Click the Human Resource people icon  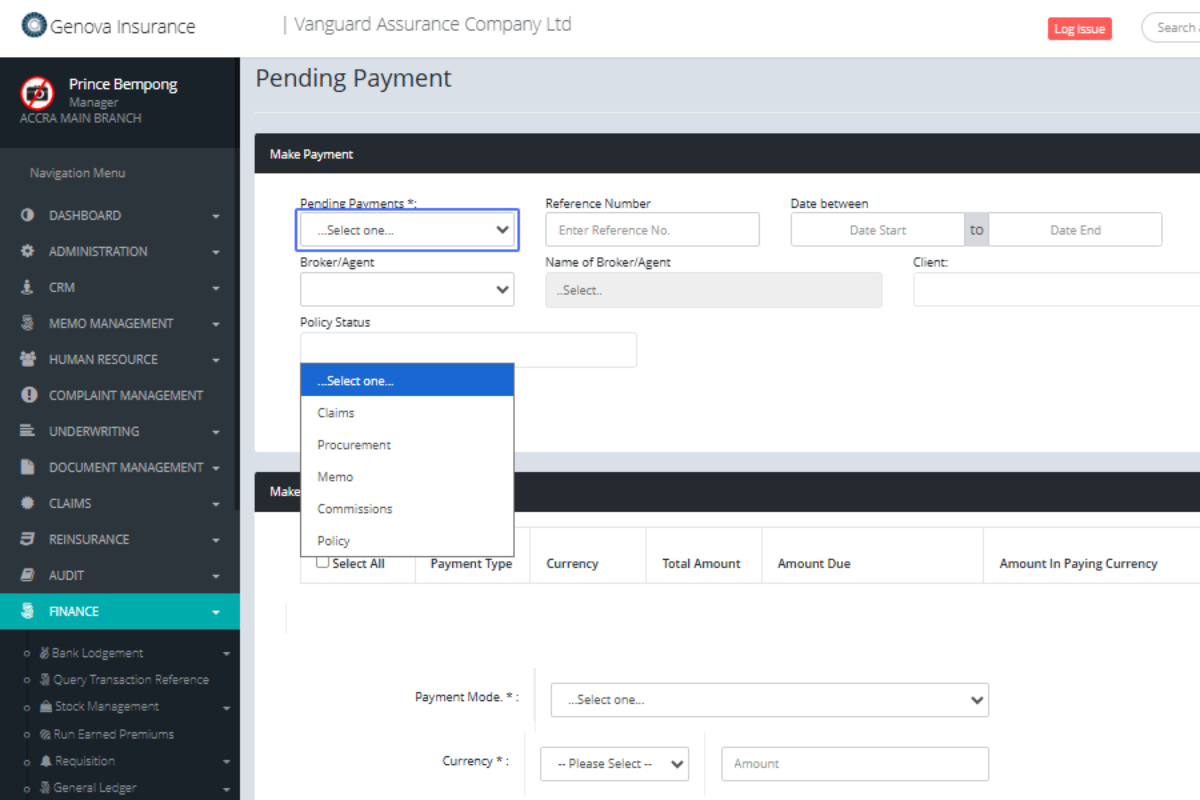pyautogui.click(x=28, y=359)
